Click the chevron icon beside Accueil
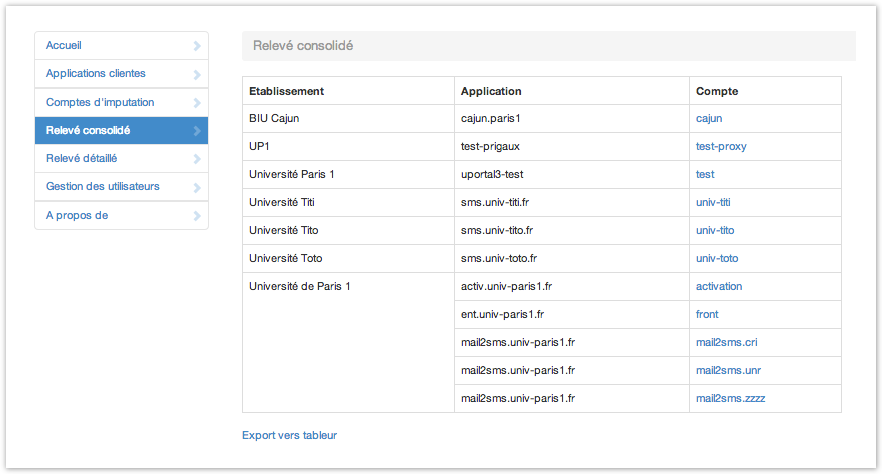The image size is (882, 474). coord(197,46)
